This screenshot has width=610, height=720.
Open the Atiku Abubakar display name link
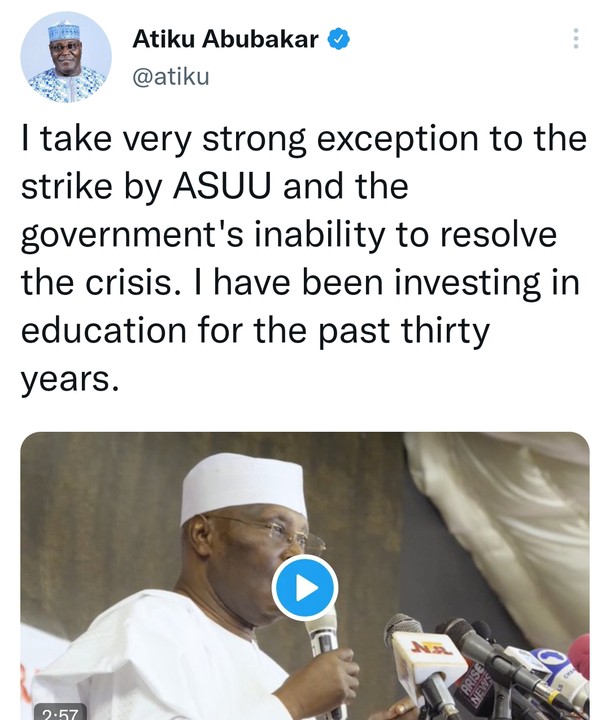(x=225, y=40)
